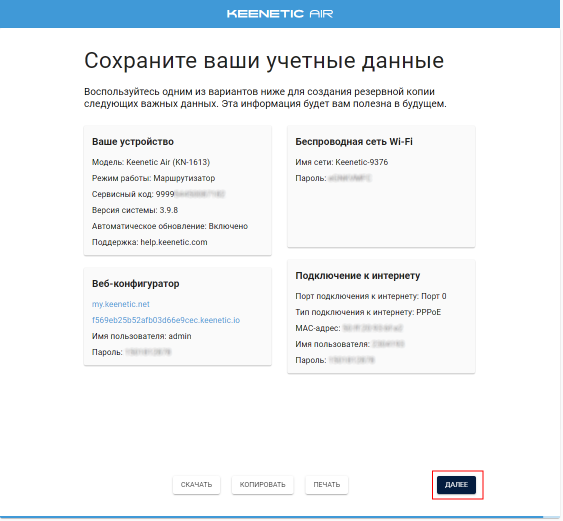Select Тип подключения к интернету: PPPoE

click(368, 312)
